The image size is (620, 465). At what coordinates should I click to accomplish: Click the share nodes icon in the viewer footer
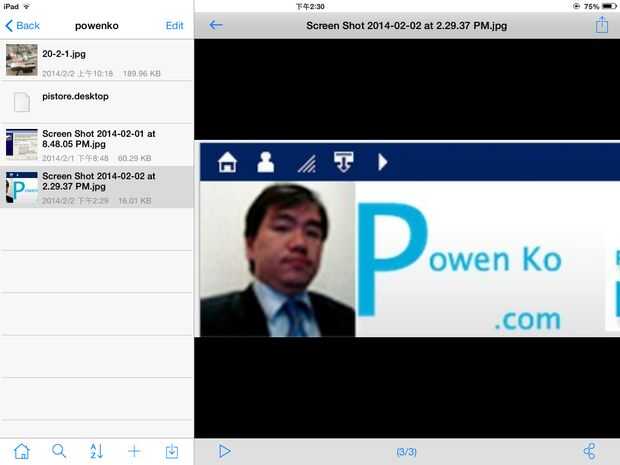pos(590,451)
